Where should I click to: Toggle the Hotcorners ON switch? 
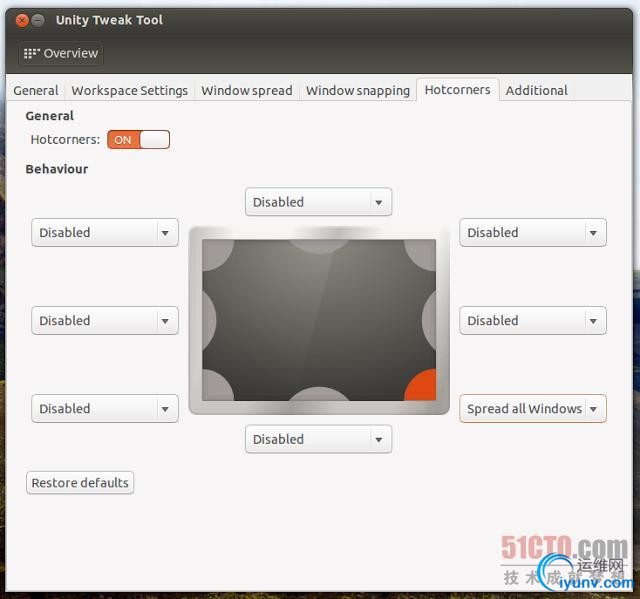138,140
